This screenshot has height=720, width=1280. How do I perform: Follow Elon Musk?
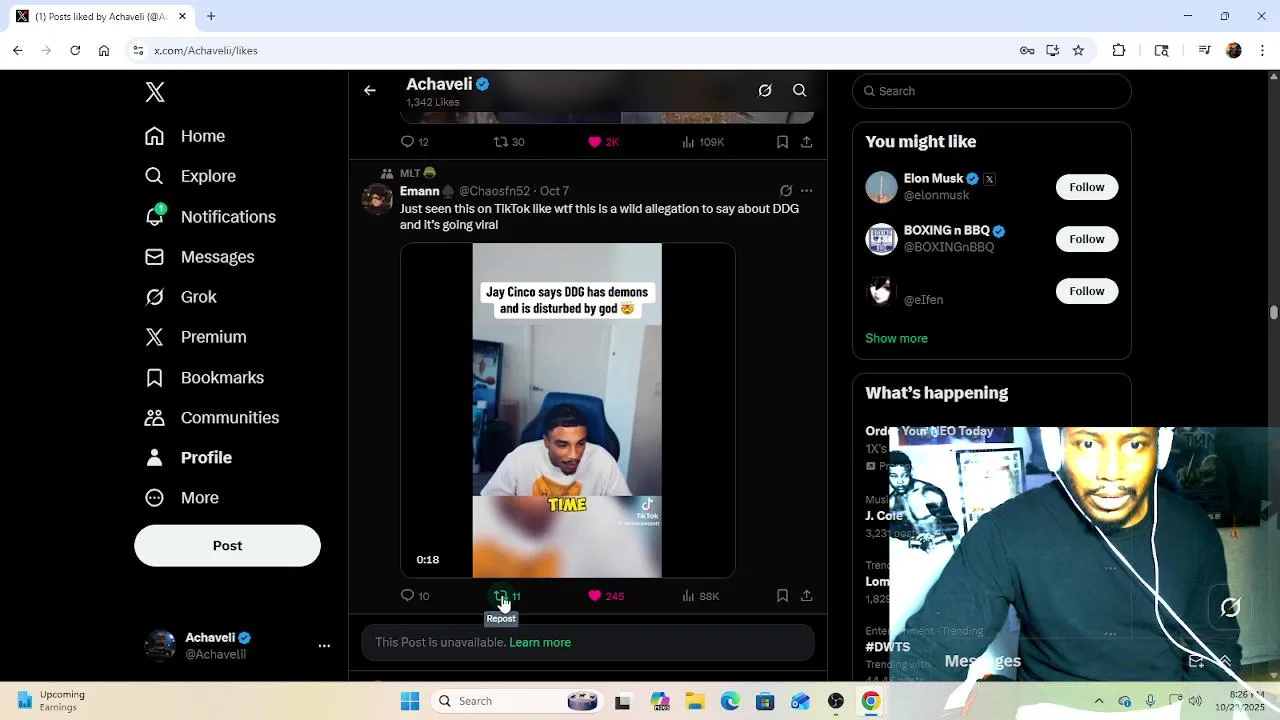pos(1087,187)
